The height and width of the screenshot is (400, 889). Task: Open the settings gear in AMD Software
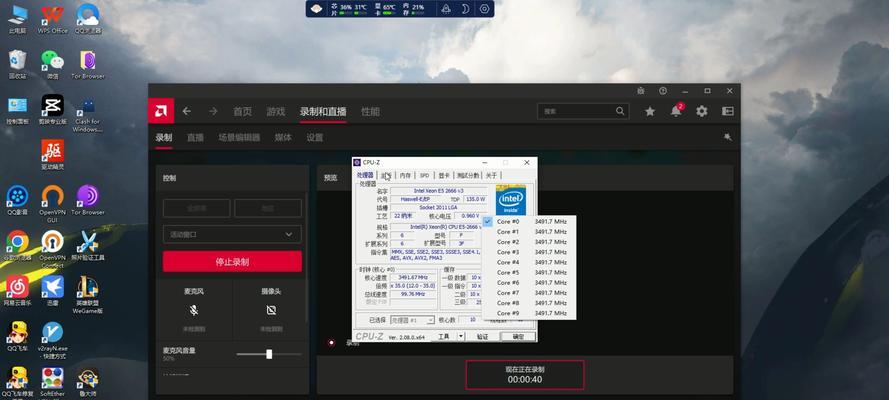[x=702, y=111]
